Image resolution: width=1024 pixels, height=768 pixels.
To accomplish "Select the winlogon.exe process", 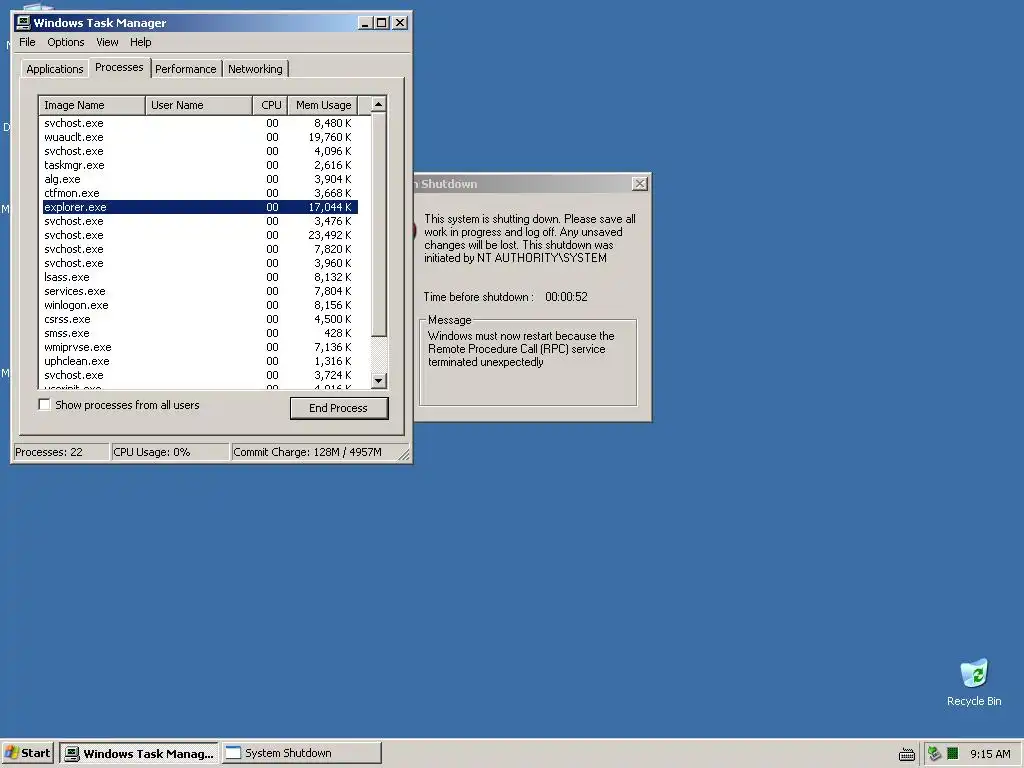I will [199, 305].
